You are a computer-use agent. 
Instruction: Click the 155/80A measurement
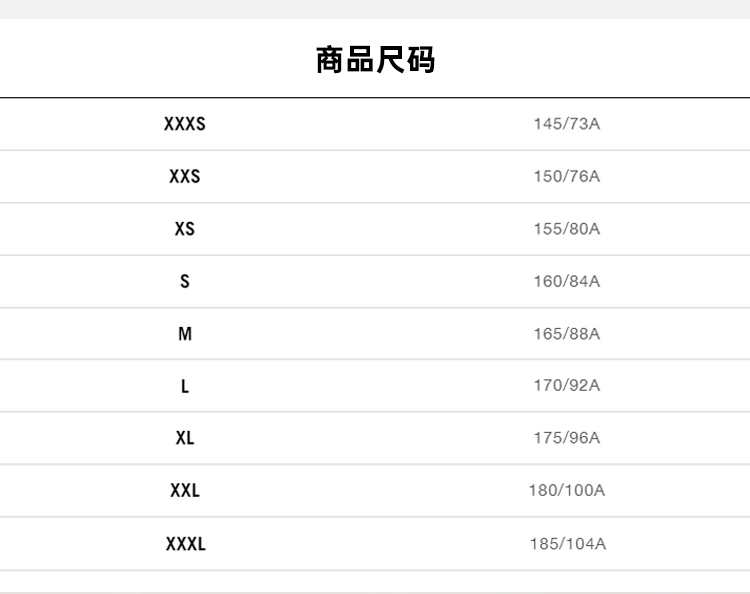(x=566, y=229)
